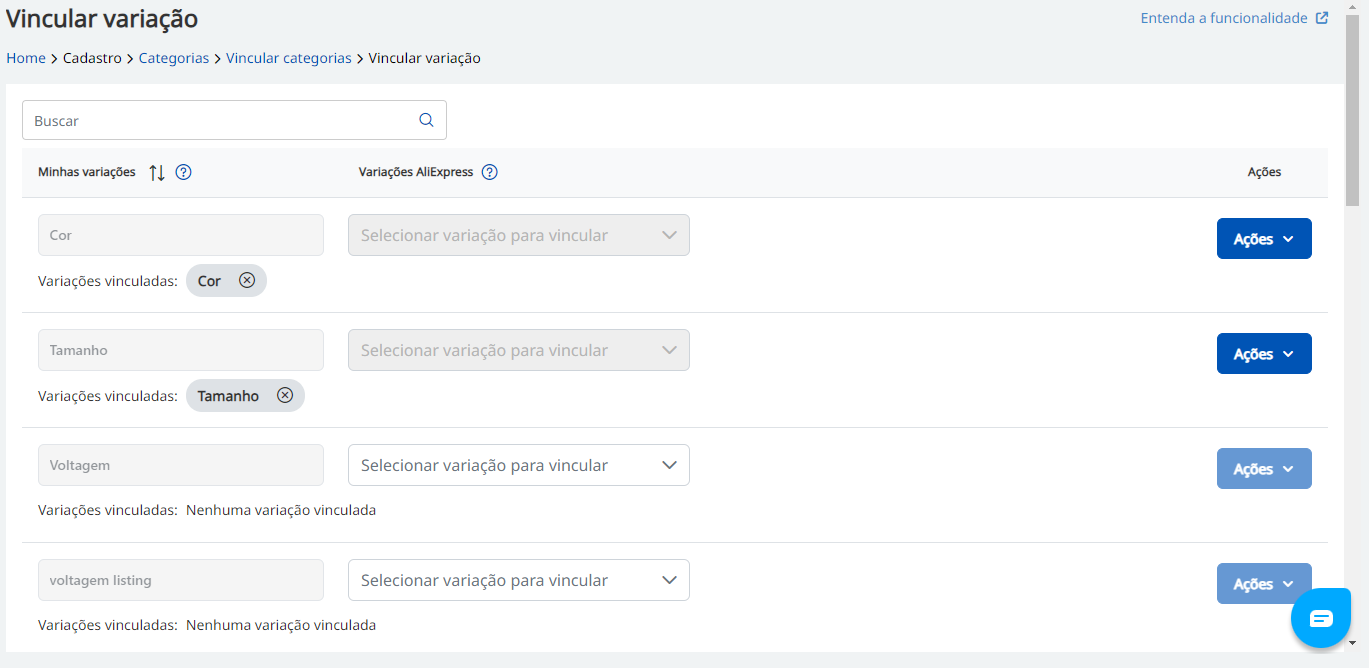Expand variation dropdown for voltagem listing
Screen dimensions: 1369x668
518,580
